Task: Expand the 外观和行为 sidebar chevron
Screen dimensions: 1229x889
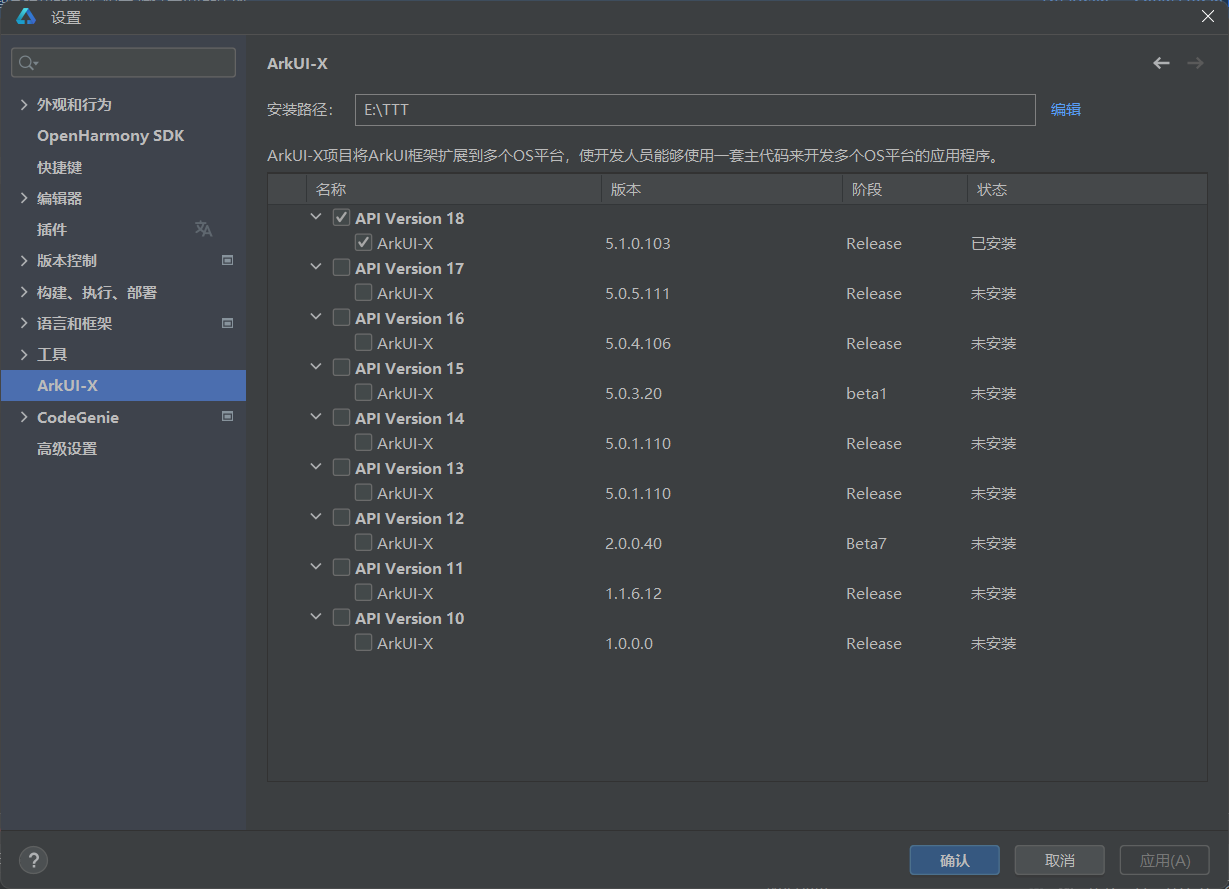Action: coord(24,104)
